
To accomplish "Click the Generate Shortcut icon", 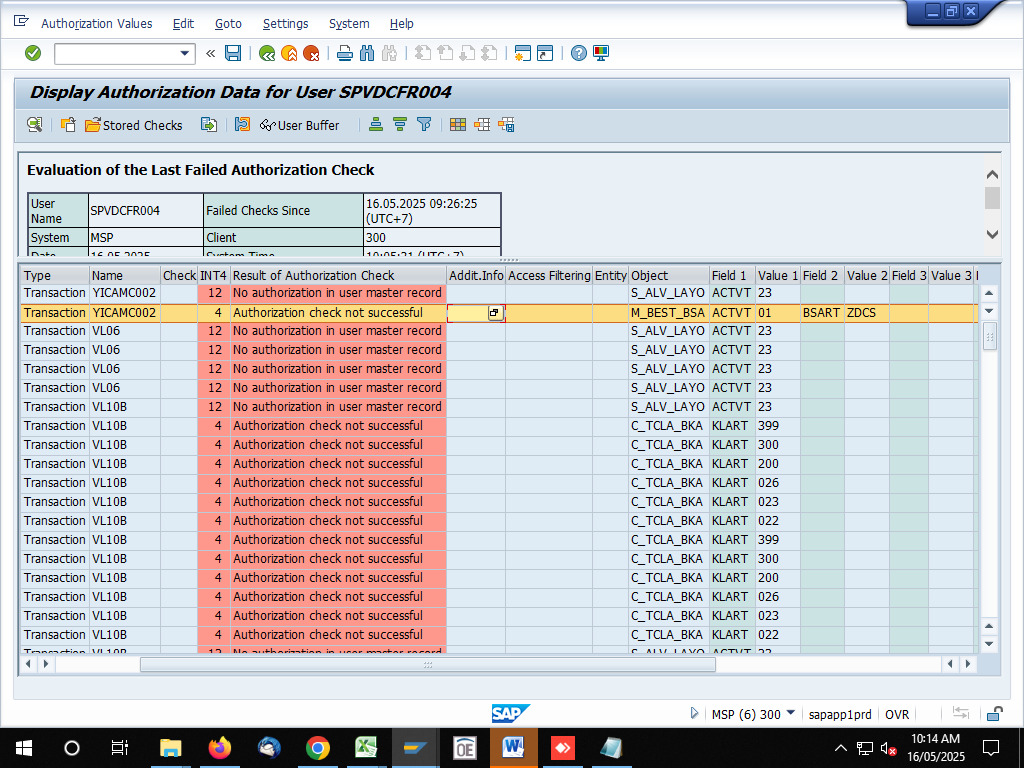I will point(545,54).
